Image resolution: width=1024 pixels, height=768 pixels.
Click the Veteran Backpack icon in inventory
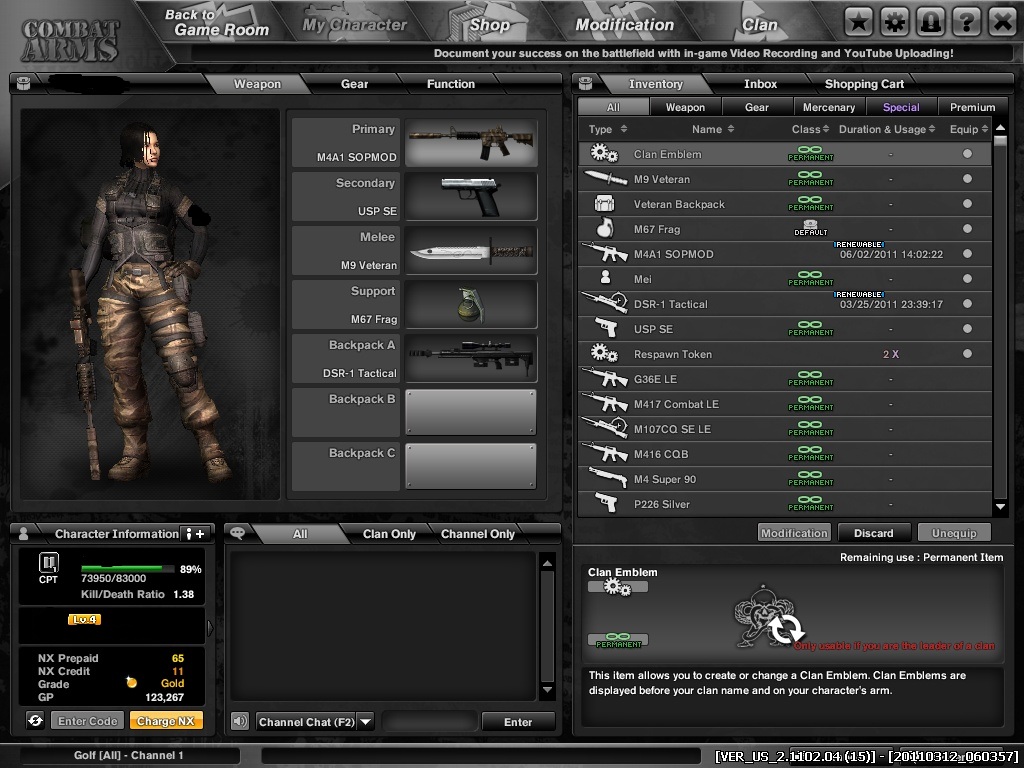coord(604,204)
